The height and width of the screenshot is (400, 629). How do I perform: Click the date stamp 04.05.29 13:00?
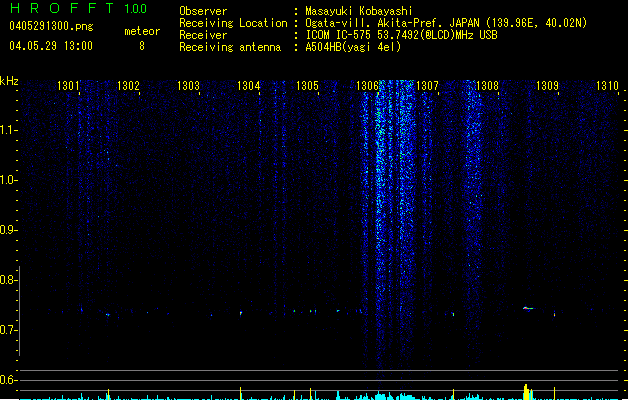point(51,46)
